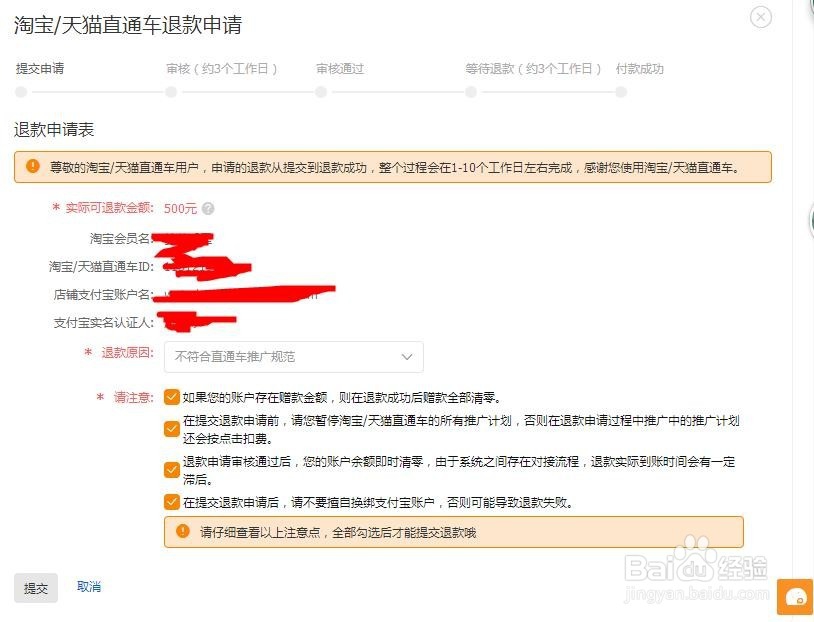Select the 审核（约3个工作日）step label
This screenshot has height=622, width=814.
point(222,69)
